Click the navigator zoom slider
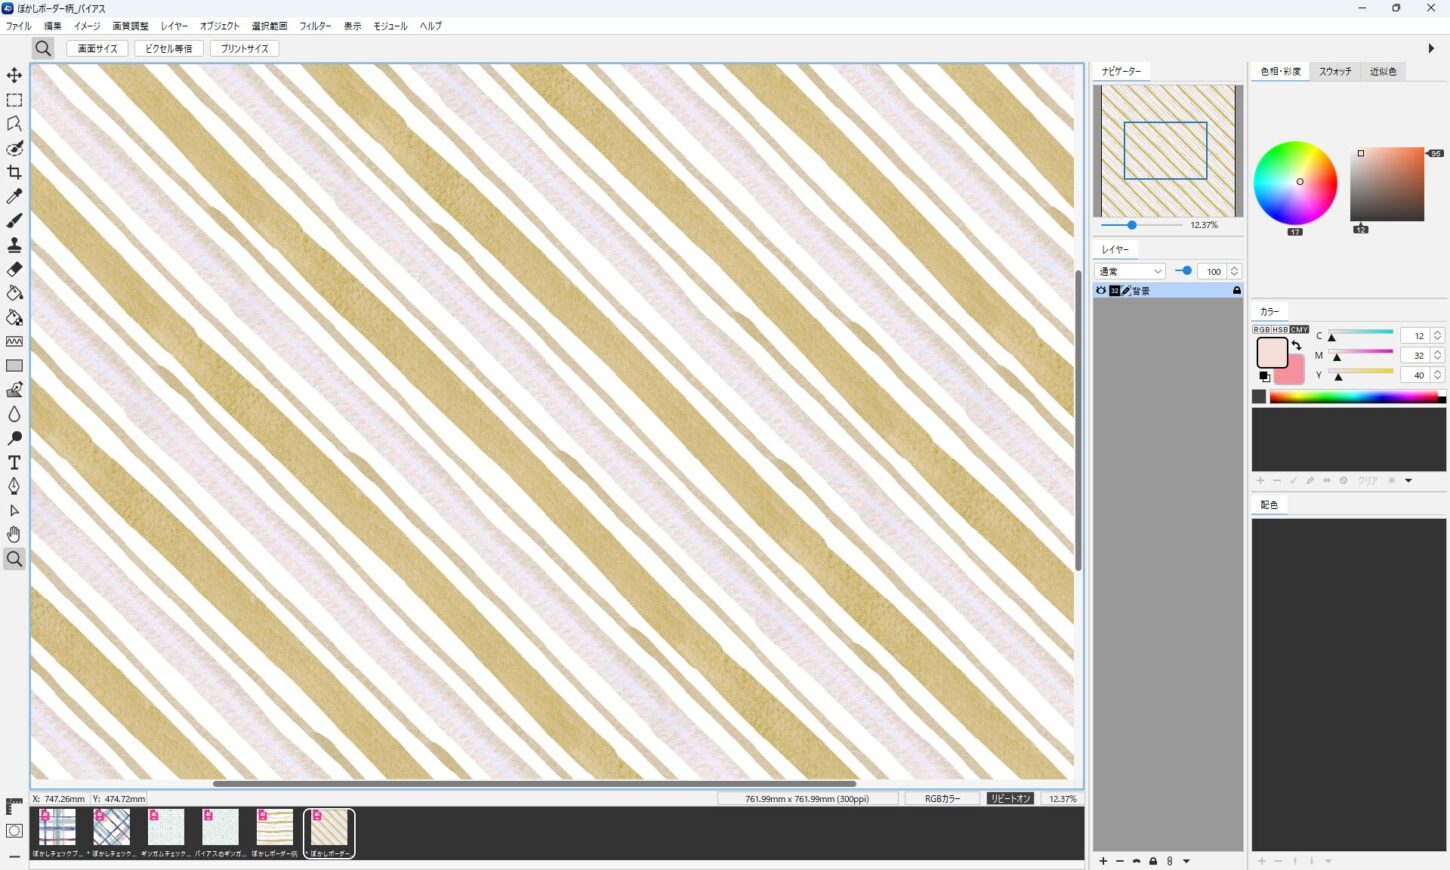1450x870 pixels. click(x=1141, y=225)
